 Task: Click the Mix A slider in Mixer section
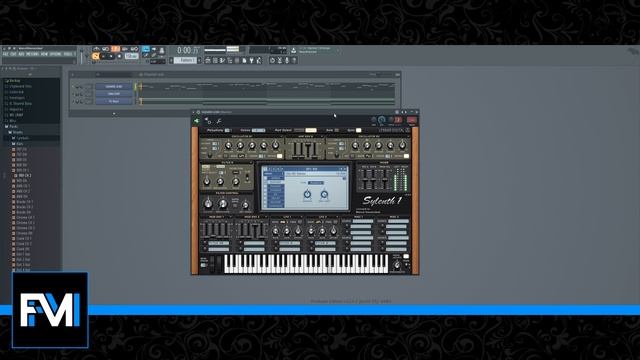(x=364, y=179)
